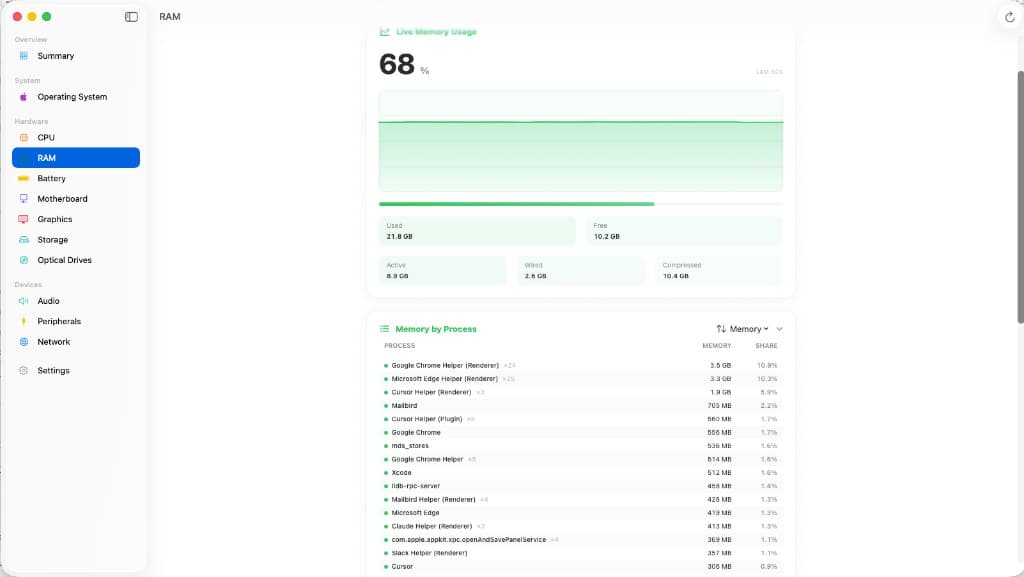Viewport: 1024px width, 577px height.
Task: Click the Apple logo Operating System icon
Action: click(x=24, y=97)
